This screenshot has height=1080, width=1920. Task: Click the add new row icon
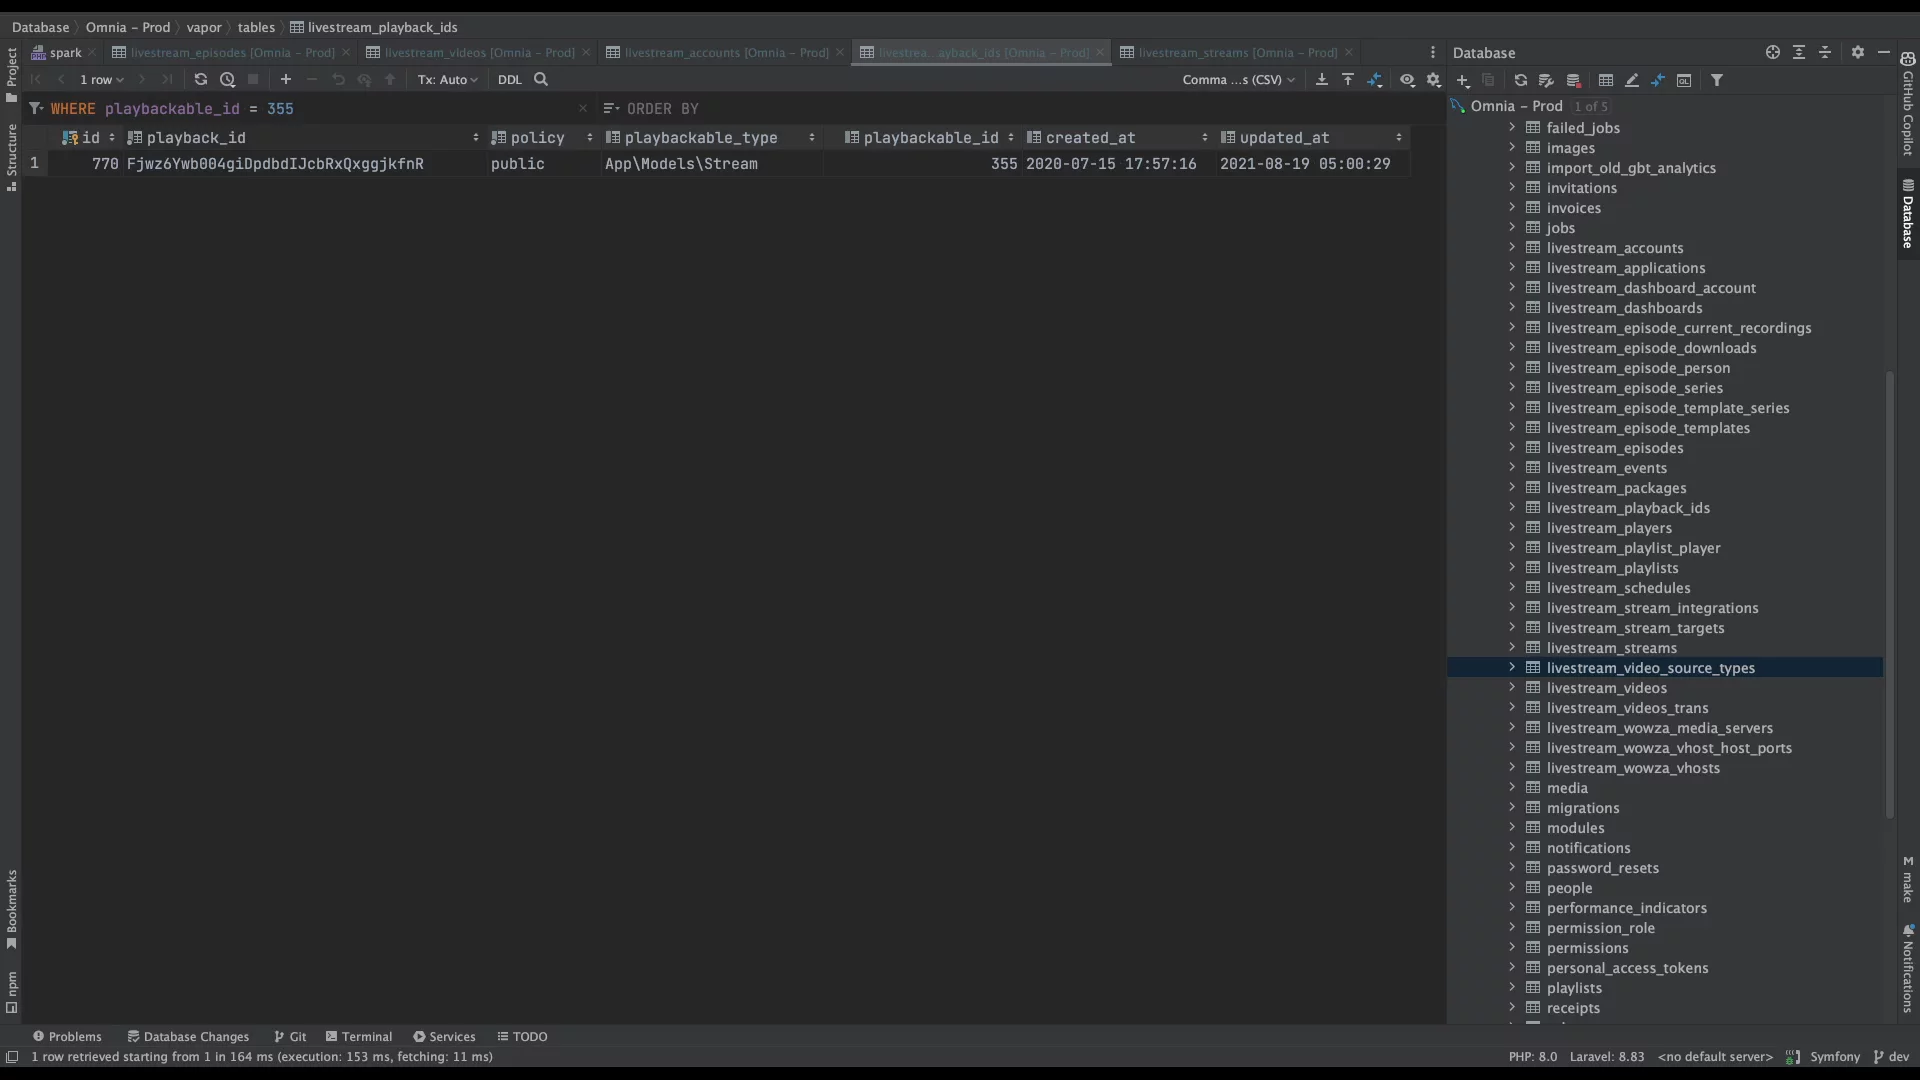(x=285, y=79)
